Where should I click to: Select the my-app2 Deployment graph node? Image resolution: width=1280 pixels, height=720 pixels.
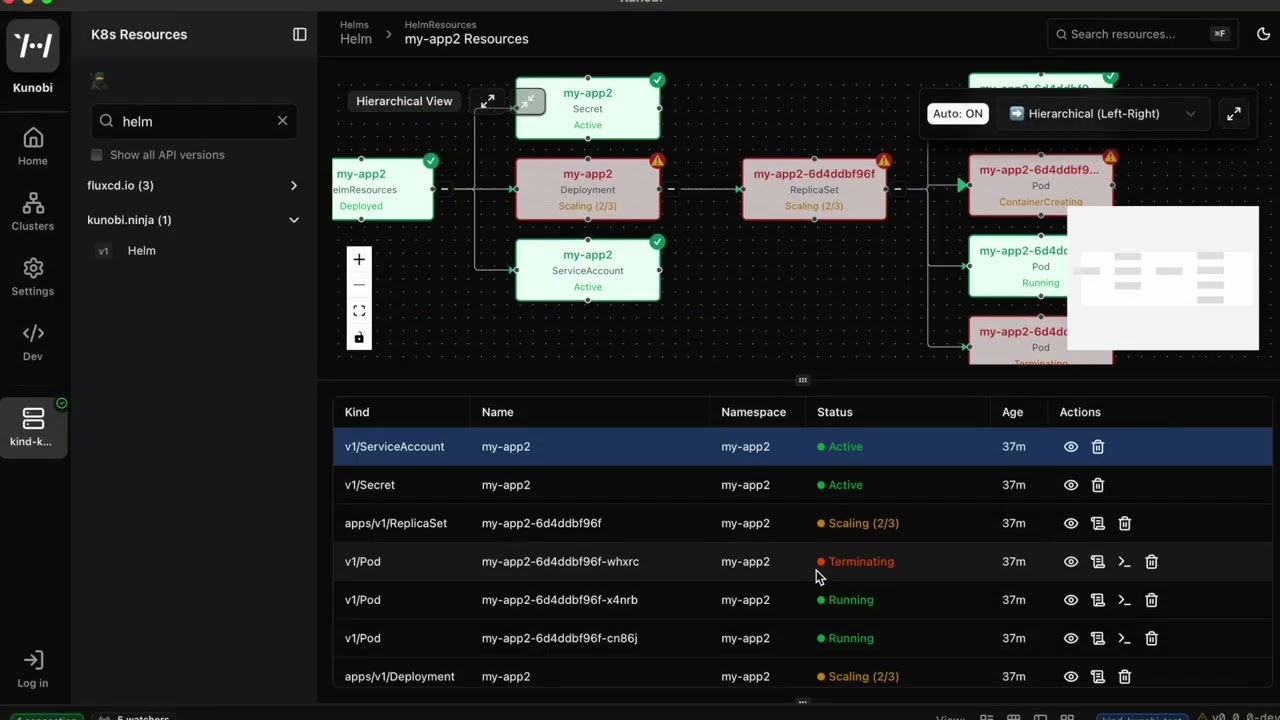[x=588, y=189]
